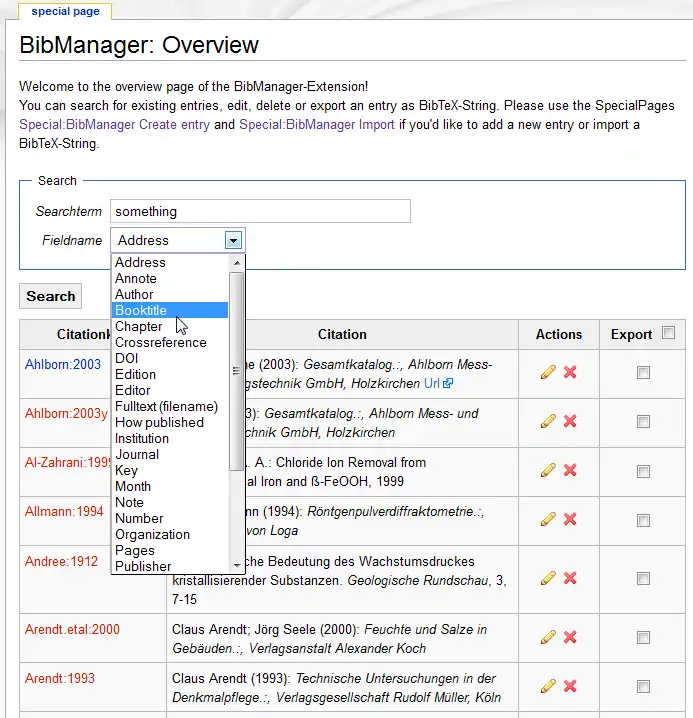This screenshot has width=693, height=718.
Task: Delete the Al-Zahrani:1999 entry with red X
Action: 570,469
